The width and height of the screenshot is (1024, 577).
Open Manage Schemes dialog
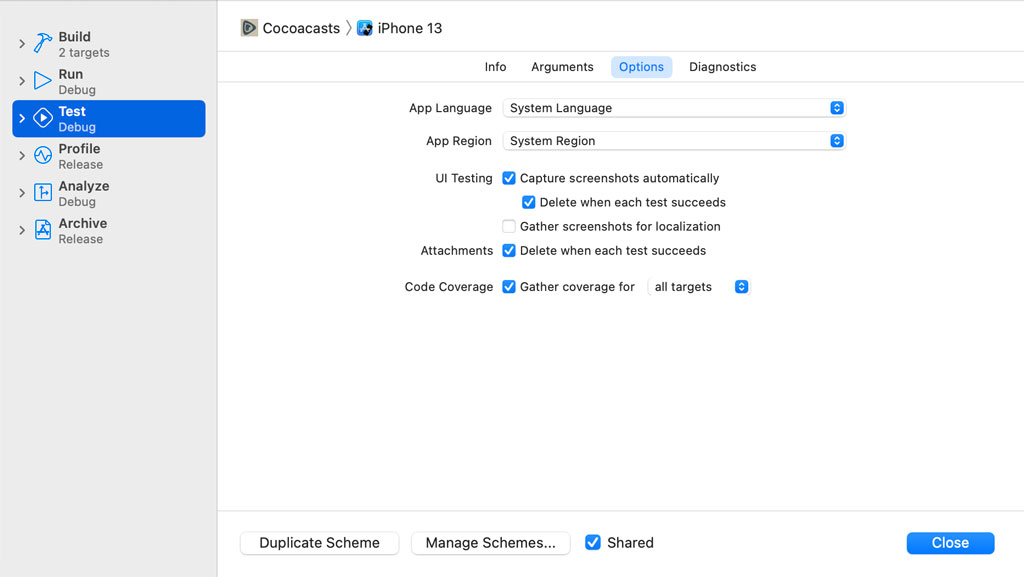point(490,542)
